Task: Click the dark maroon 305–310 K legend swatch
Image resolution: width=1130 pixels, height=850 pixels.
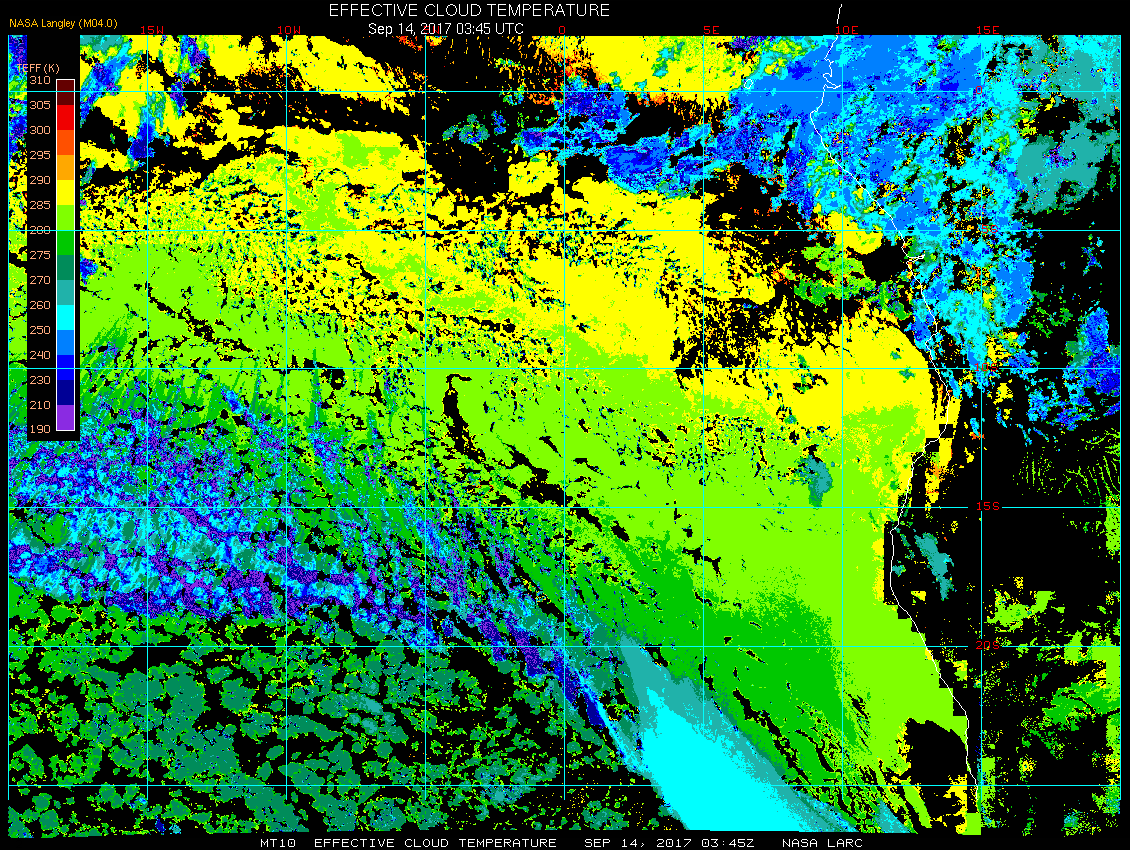Action: tap(66, 93)
